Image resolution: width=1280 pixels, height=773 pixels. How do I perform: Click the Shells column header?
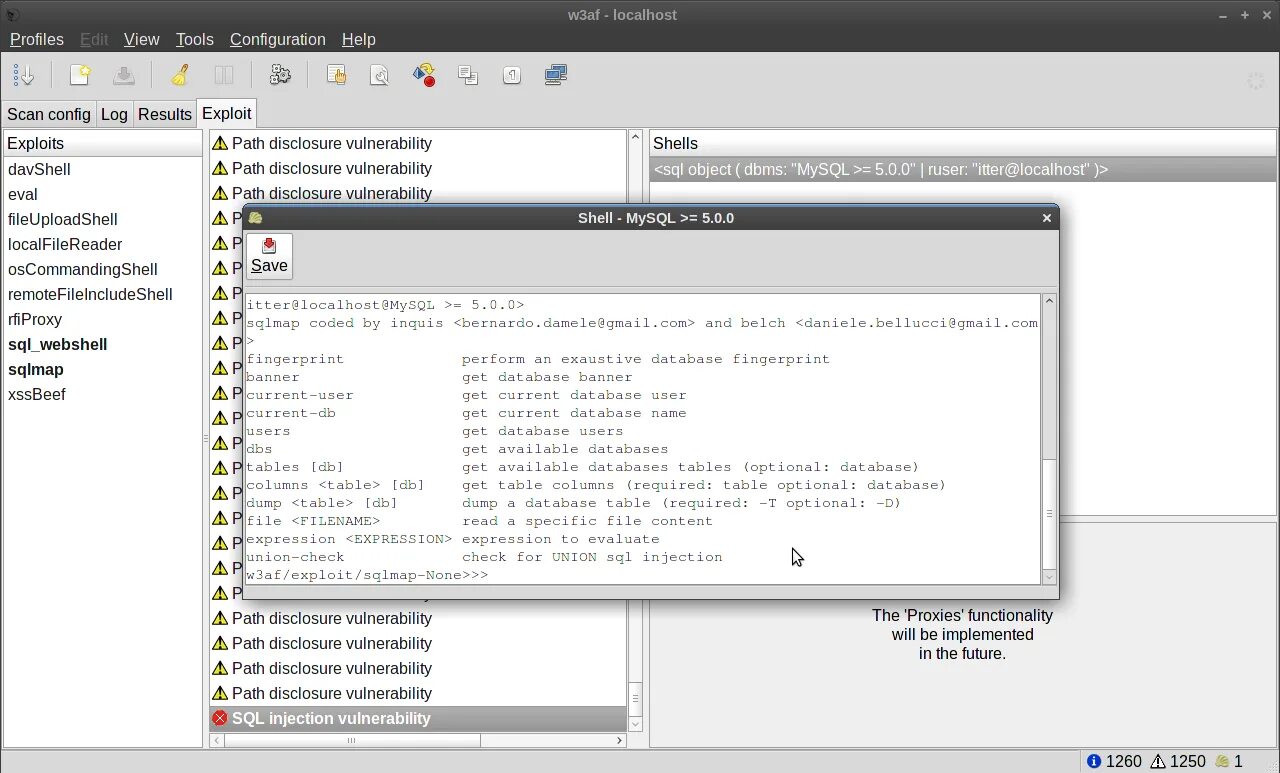(x=963, y=143)
